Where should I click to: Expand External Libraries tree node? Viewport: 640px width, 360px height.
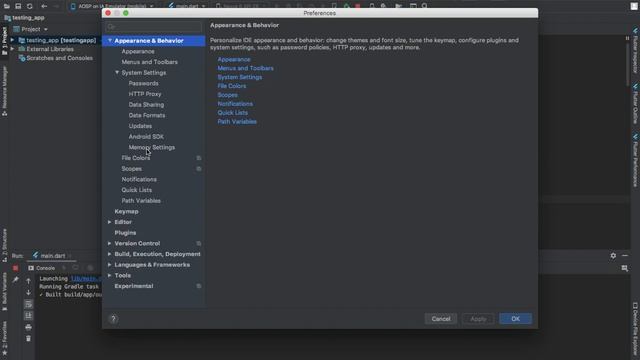pos(12,49)
